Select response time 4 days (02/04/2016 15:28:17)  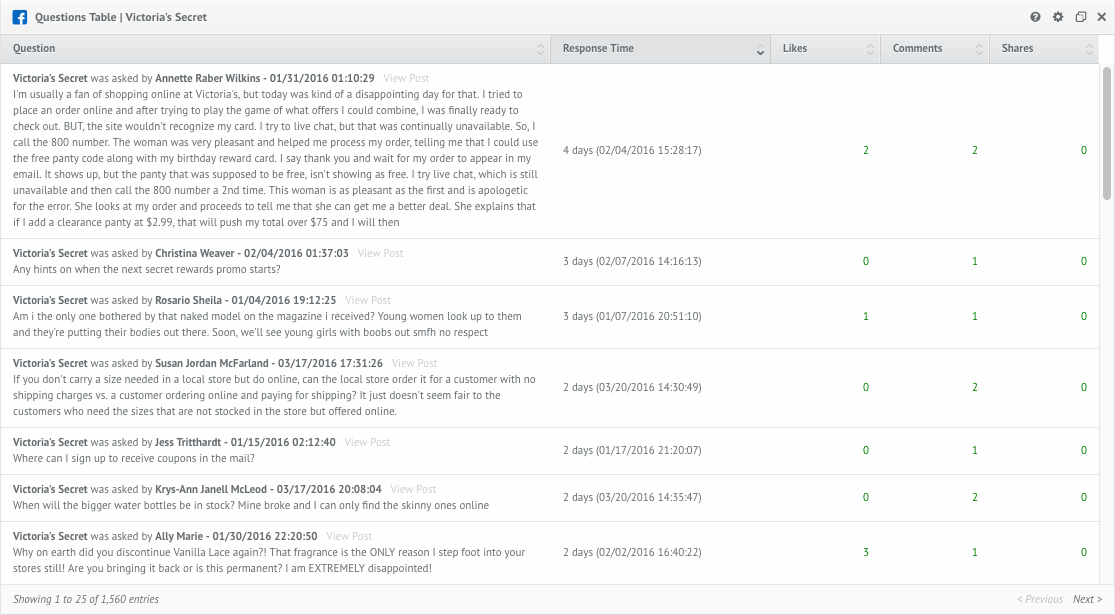tap(632, 151)
